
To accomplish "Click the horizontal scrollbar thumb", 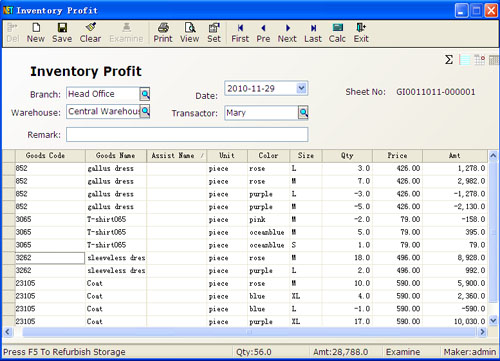I will (249, 332).
